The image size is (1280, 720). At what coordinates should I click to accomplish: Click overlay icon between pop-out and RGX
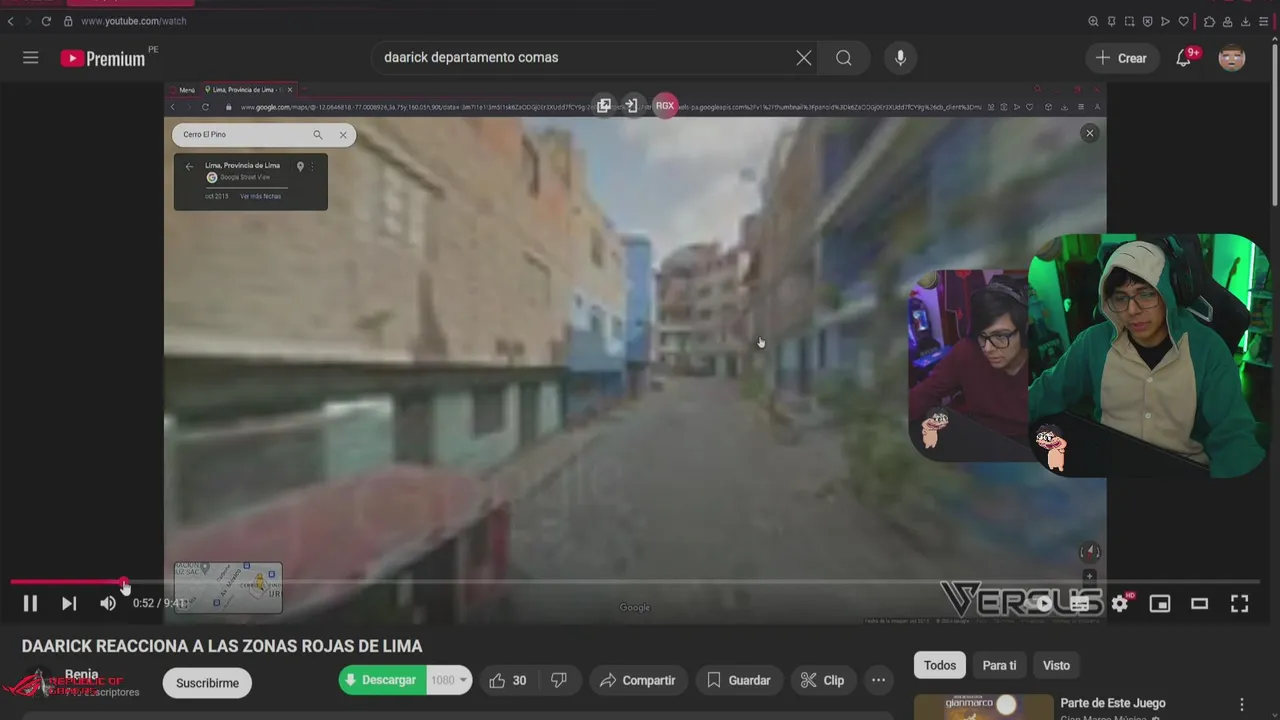(x=631, y=106)
